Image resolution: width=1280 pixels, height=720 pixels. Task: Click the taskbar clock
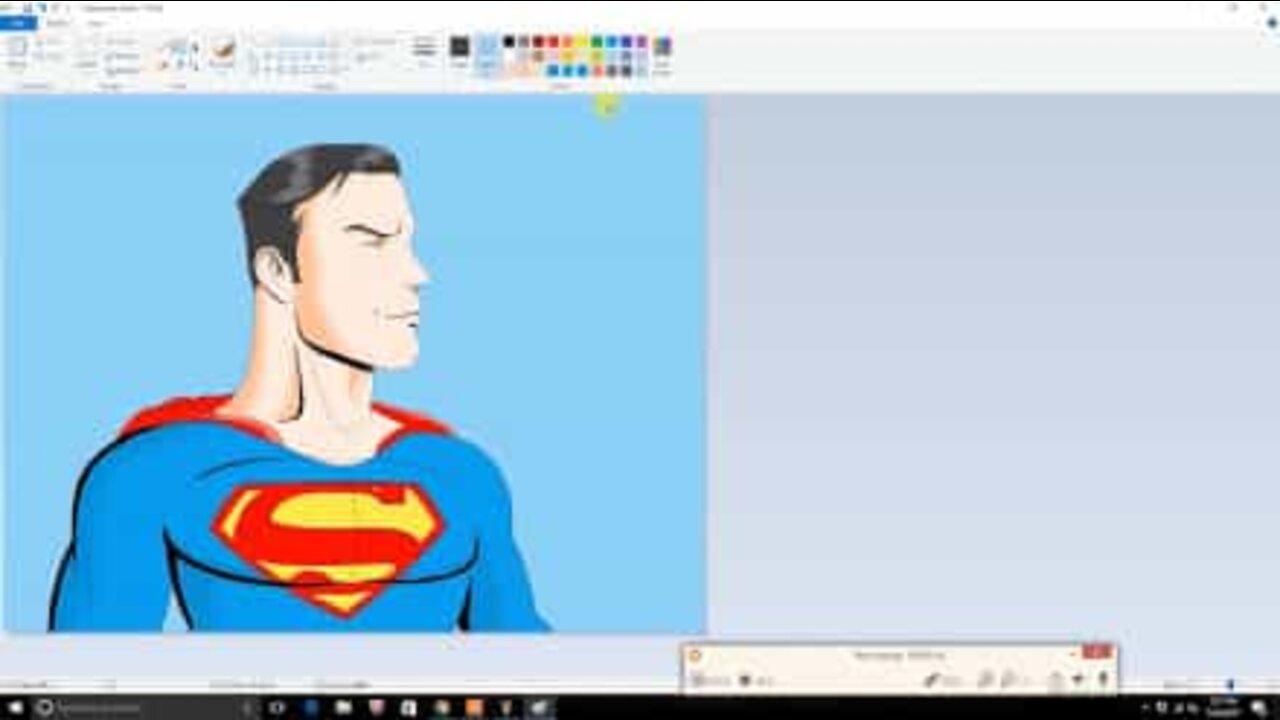click(1222, 707)
